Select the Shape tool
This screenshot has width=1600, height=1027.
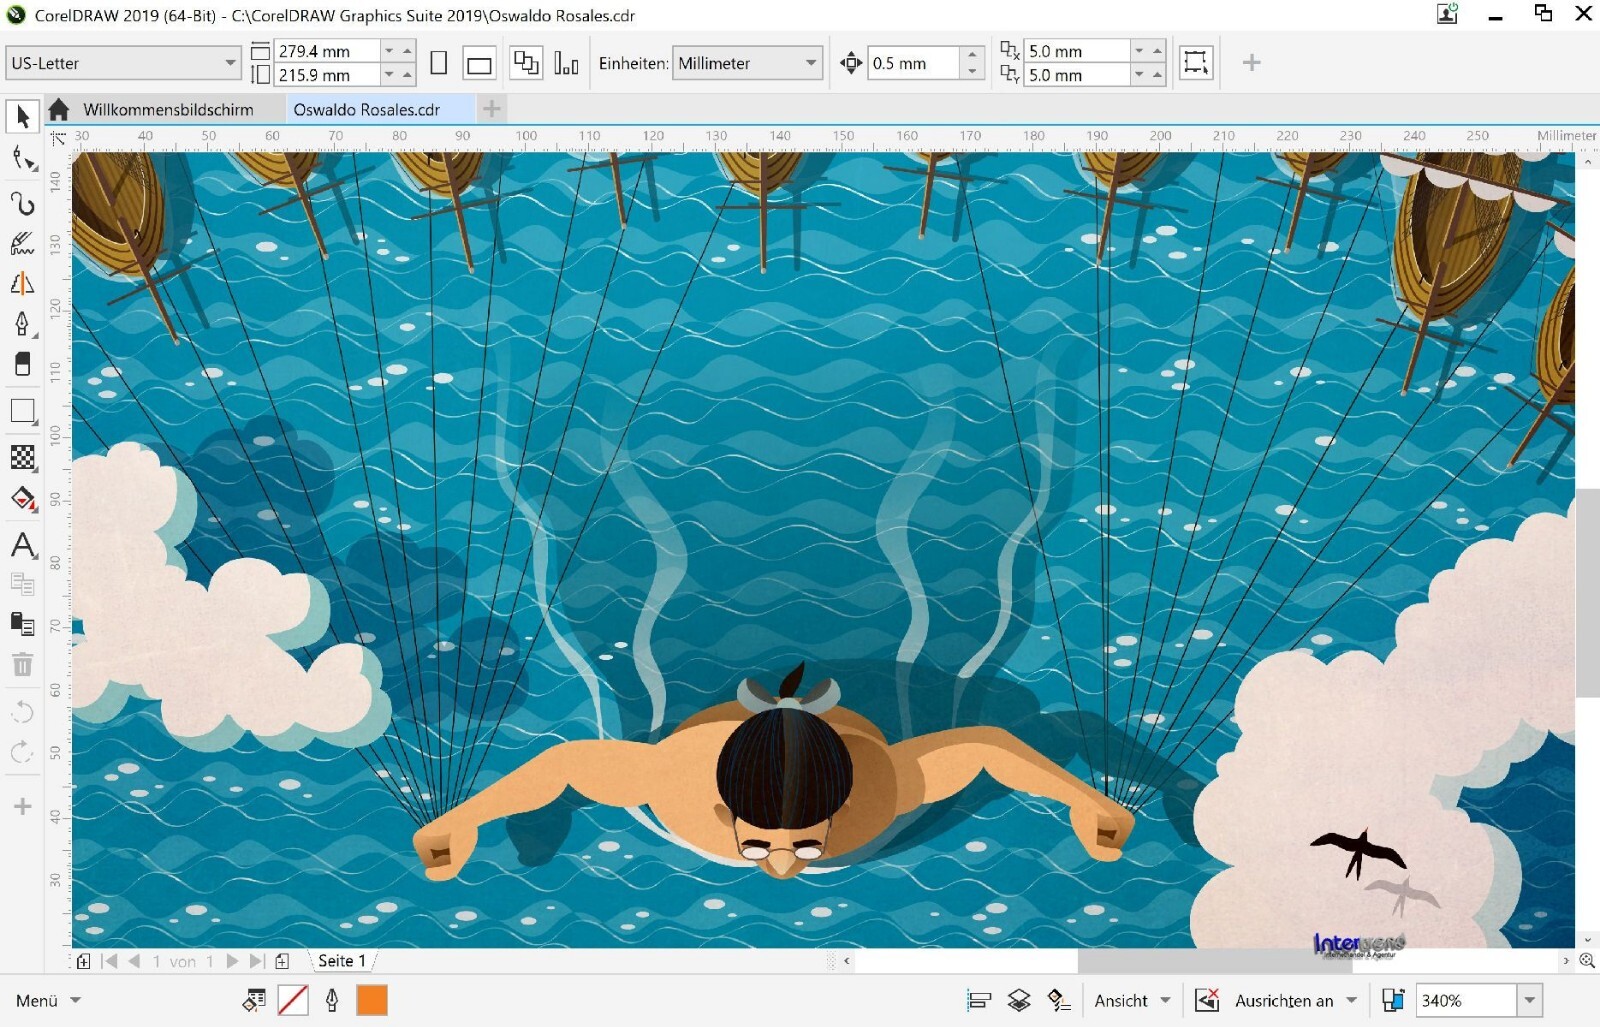(22, 157)
